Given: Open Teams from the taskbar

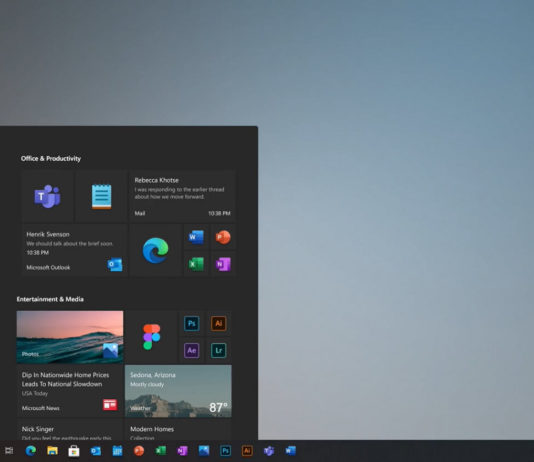Looking at the screenshot, I should 269,451.
